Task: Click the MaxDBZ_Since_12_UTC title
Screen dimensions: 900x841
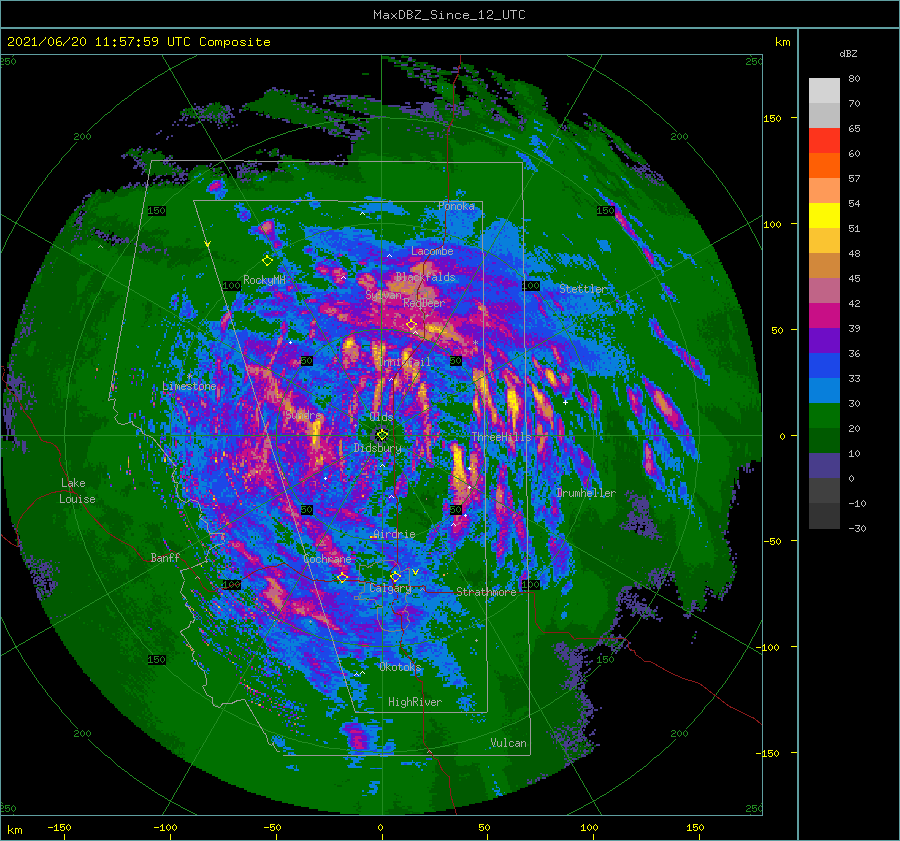Action: pyautogui.click(x=449, y=15)
